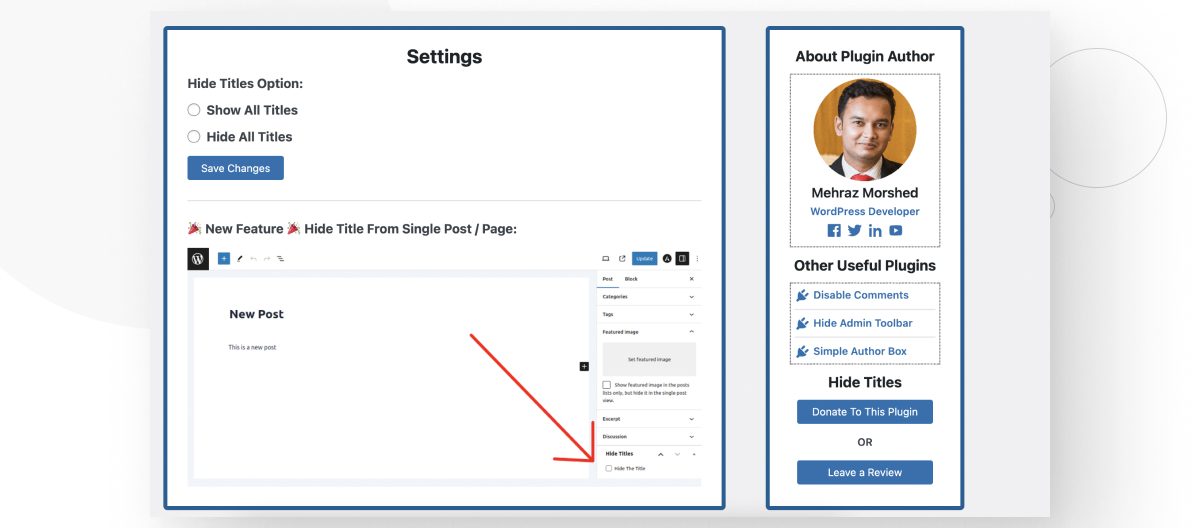1200x528 pixels.
Task: Click the undo arrow in editor toolbar
Action: coord(253,258)
